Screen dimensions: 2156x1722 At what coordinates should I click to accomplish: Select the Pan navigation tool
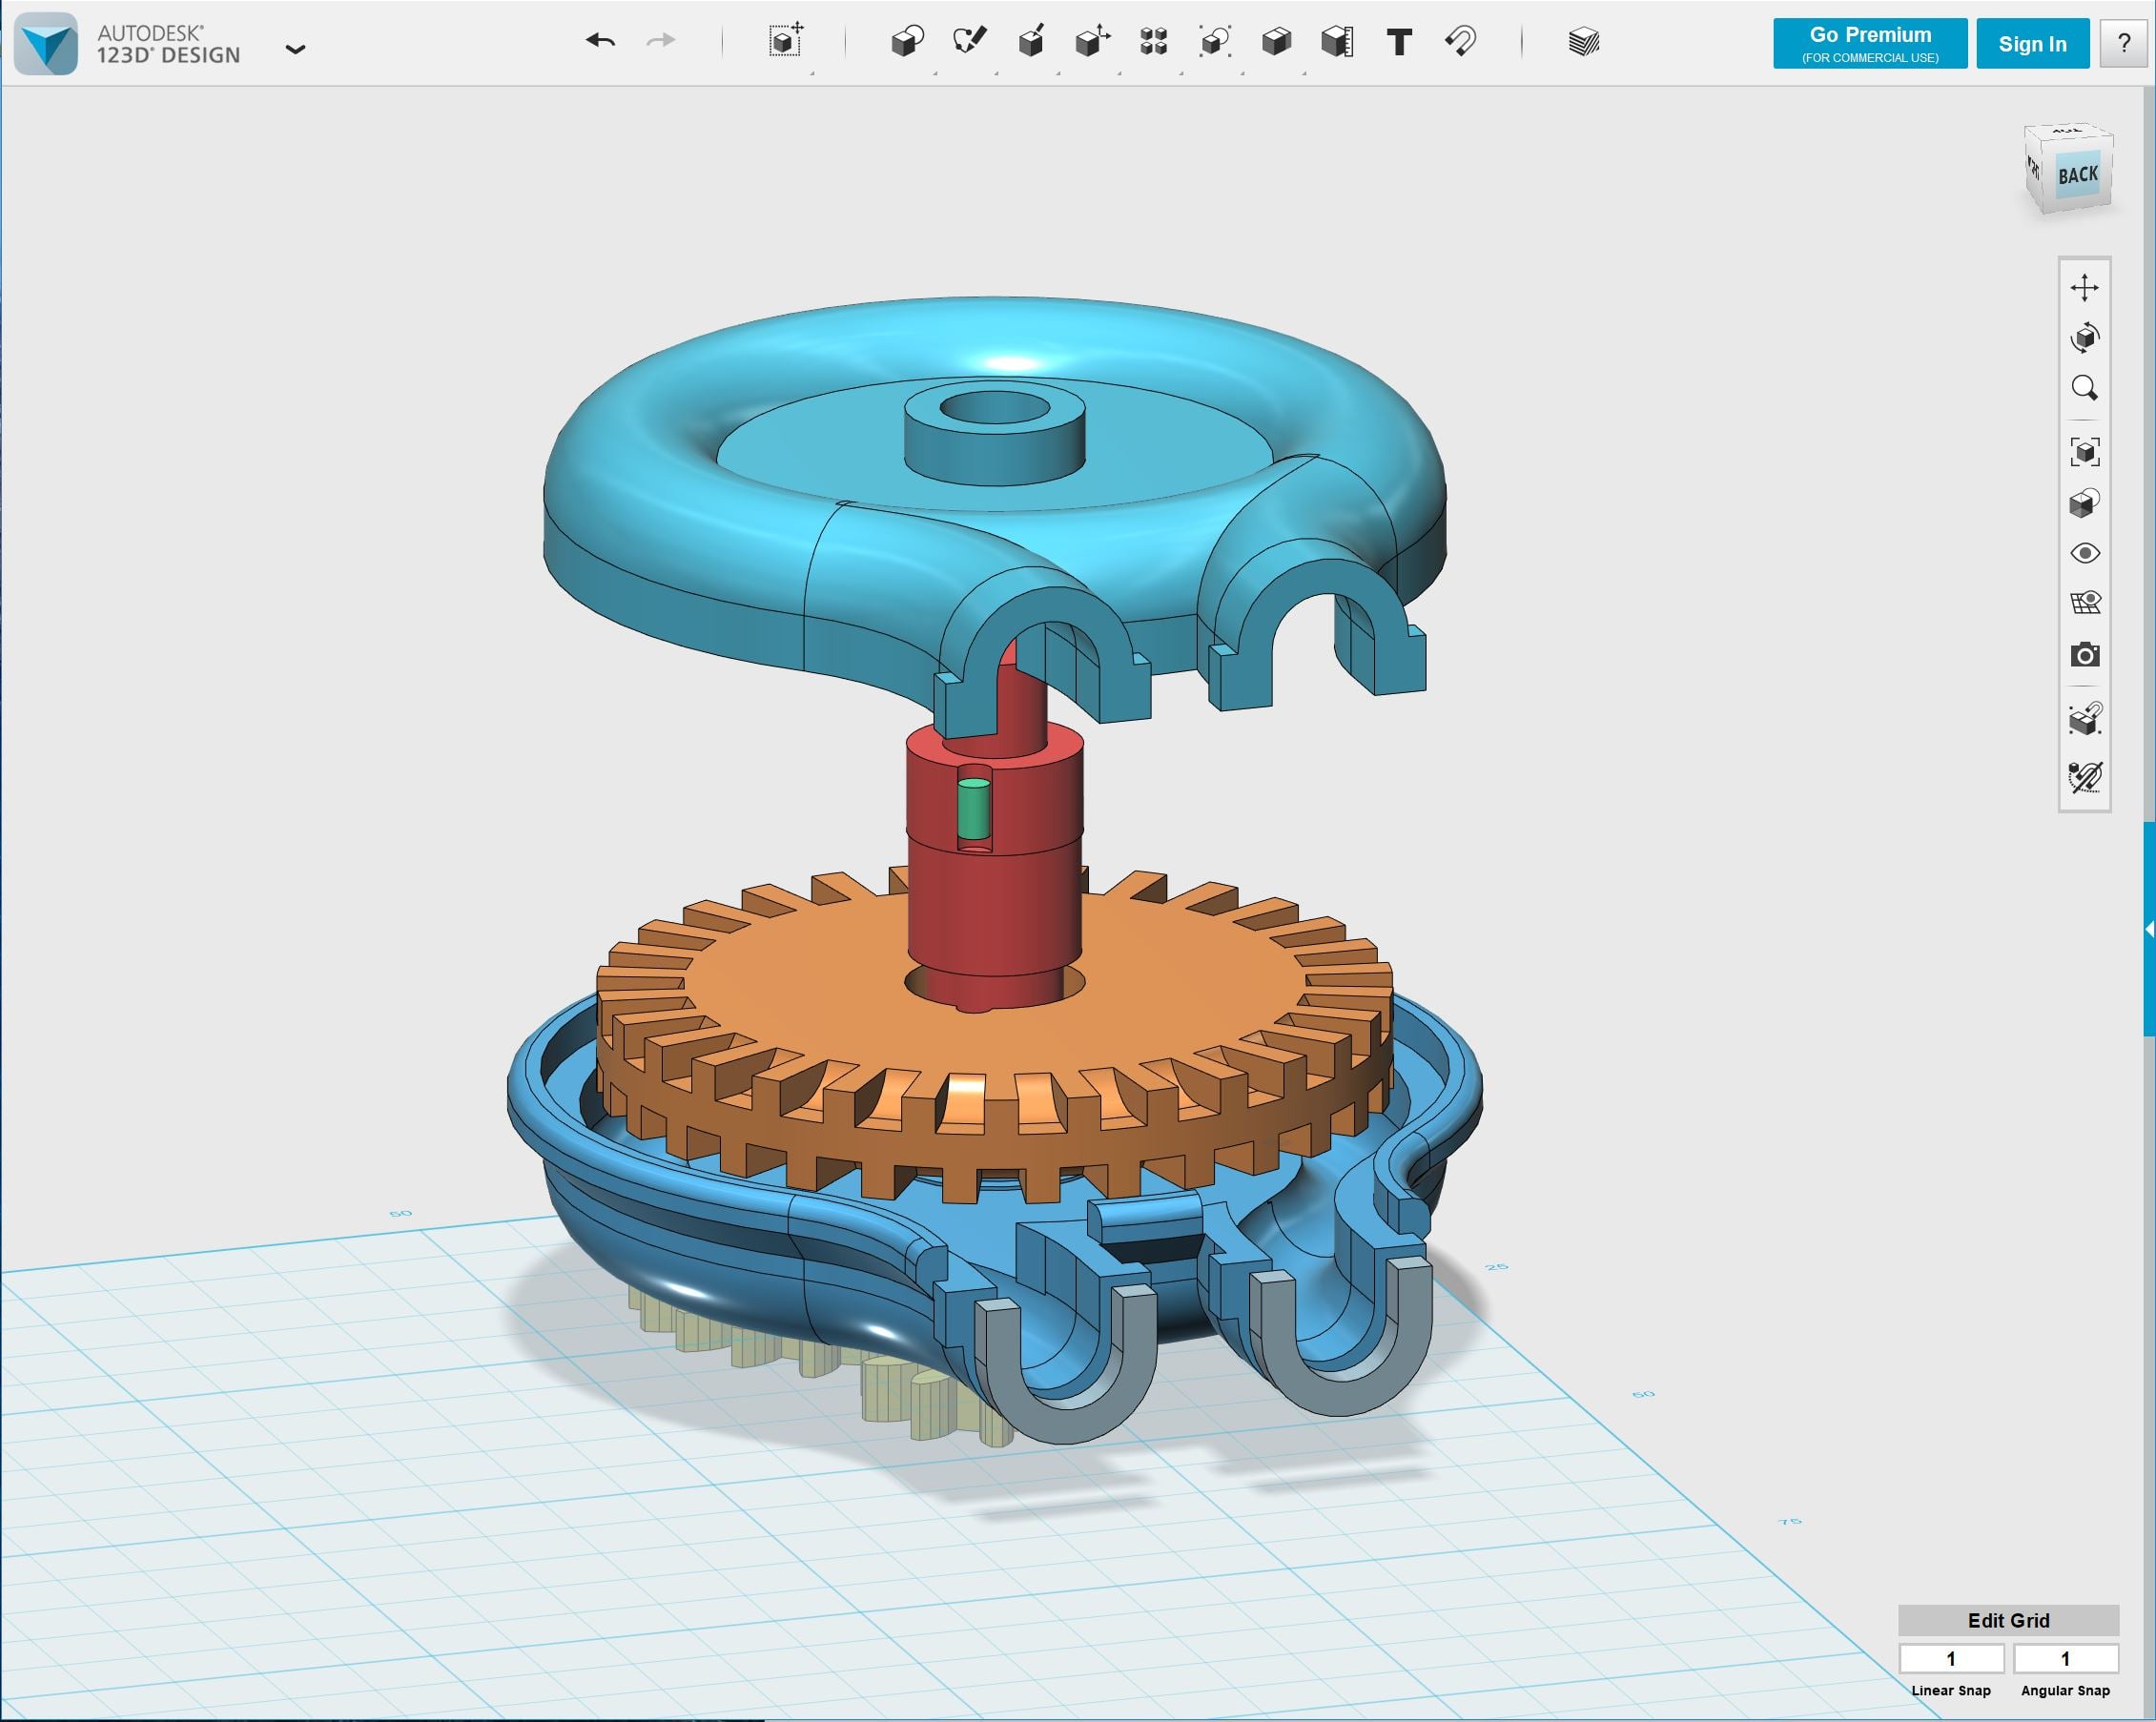(x=2084, y=288)
